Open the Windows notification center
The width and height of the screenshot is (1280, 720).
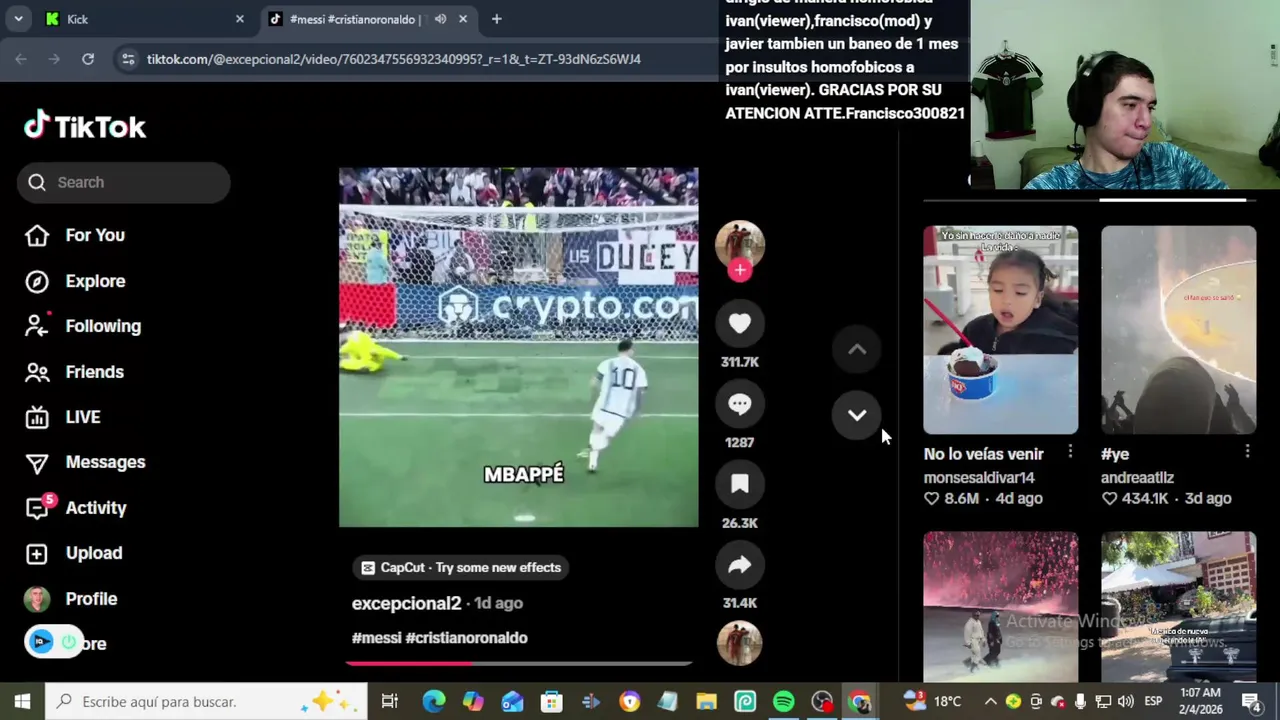click(1251, 701)
